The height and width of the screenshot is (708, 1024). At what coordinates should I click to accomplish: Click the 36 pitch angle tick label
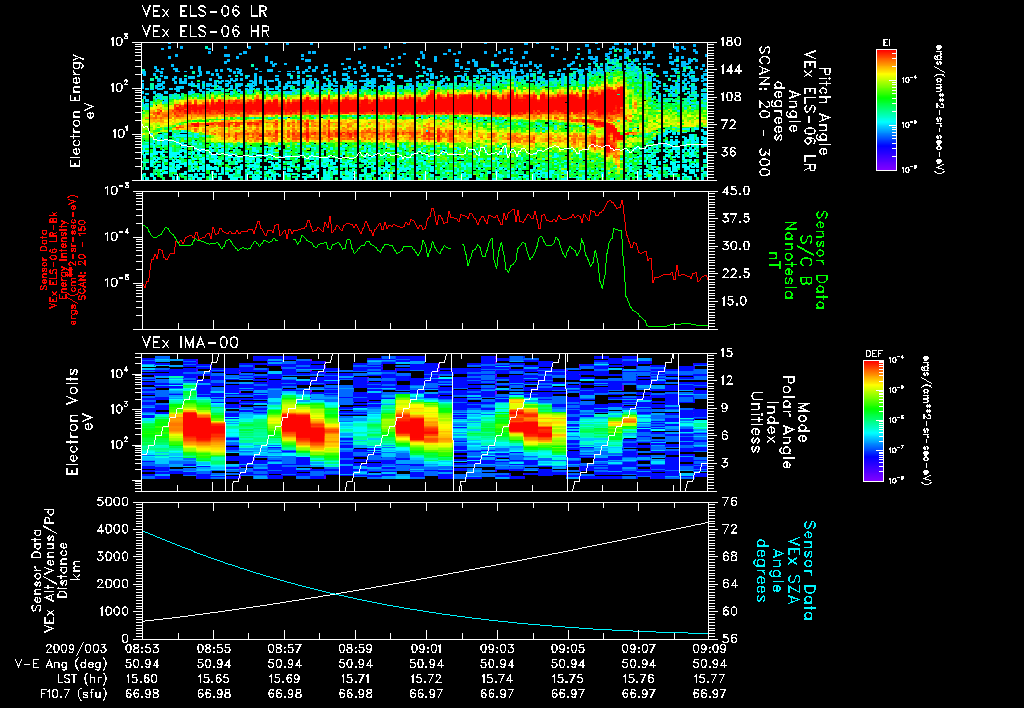tap(726, 152)
